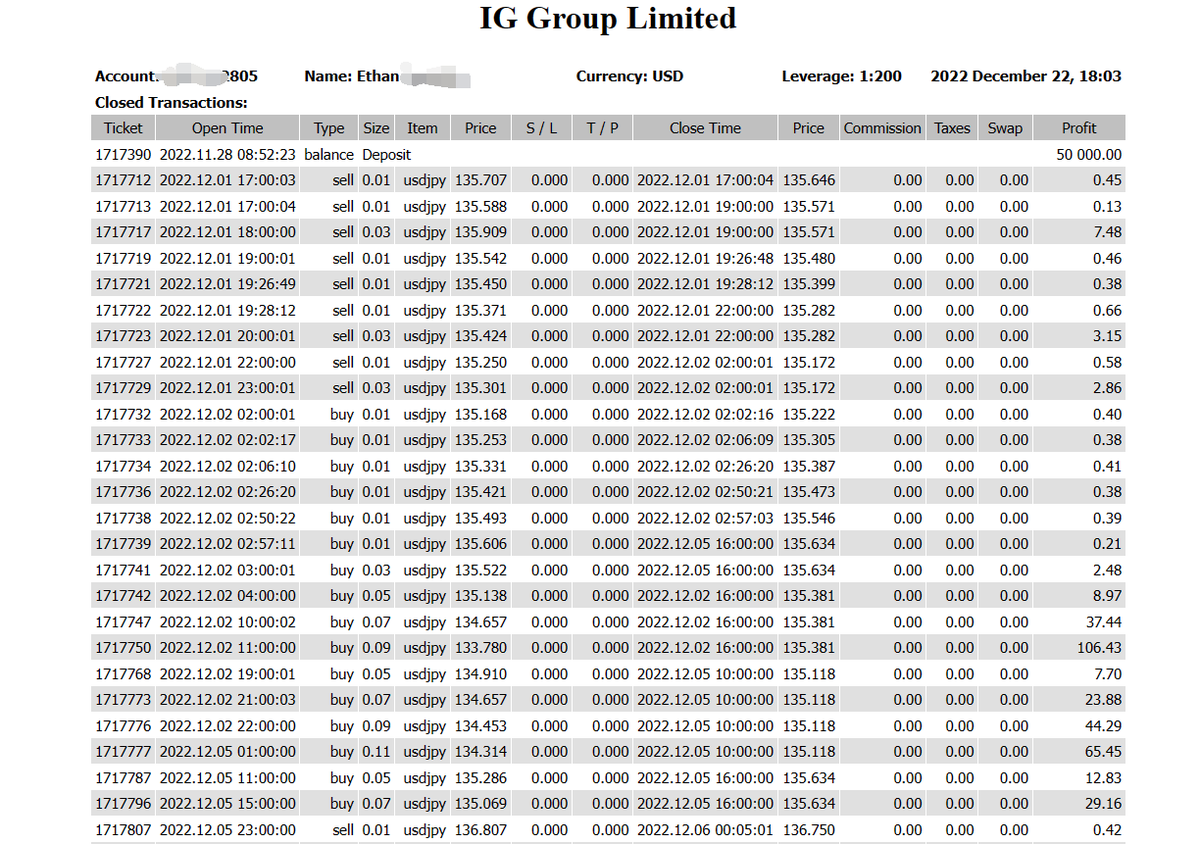Click profit value 37.44
Image resolution: width=1200 pixels, height=844 pixels.
(x=1104, y=622)
